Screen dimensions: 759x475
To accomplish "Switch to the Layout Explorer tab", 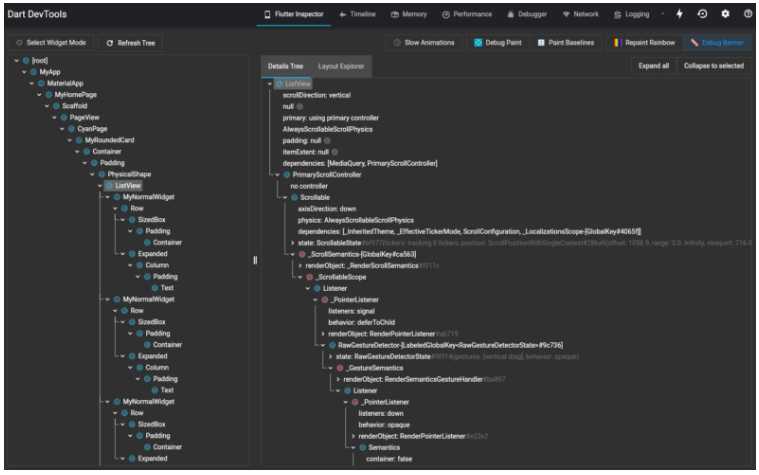I will coord(341,66).
